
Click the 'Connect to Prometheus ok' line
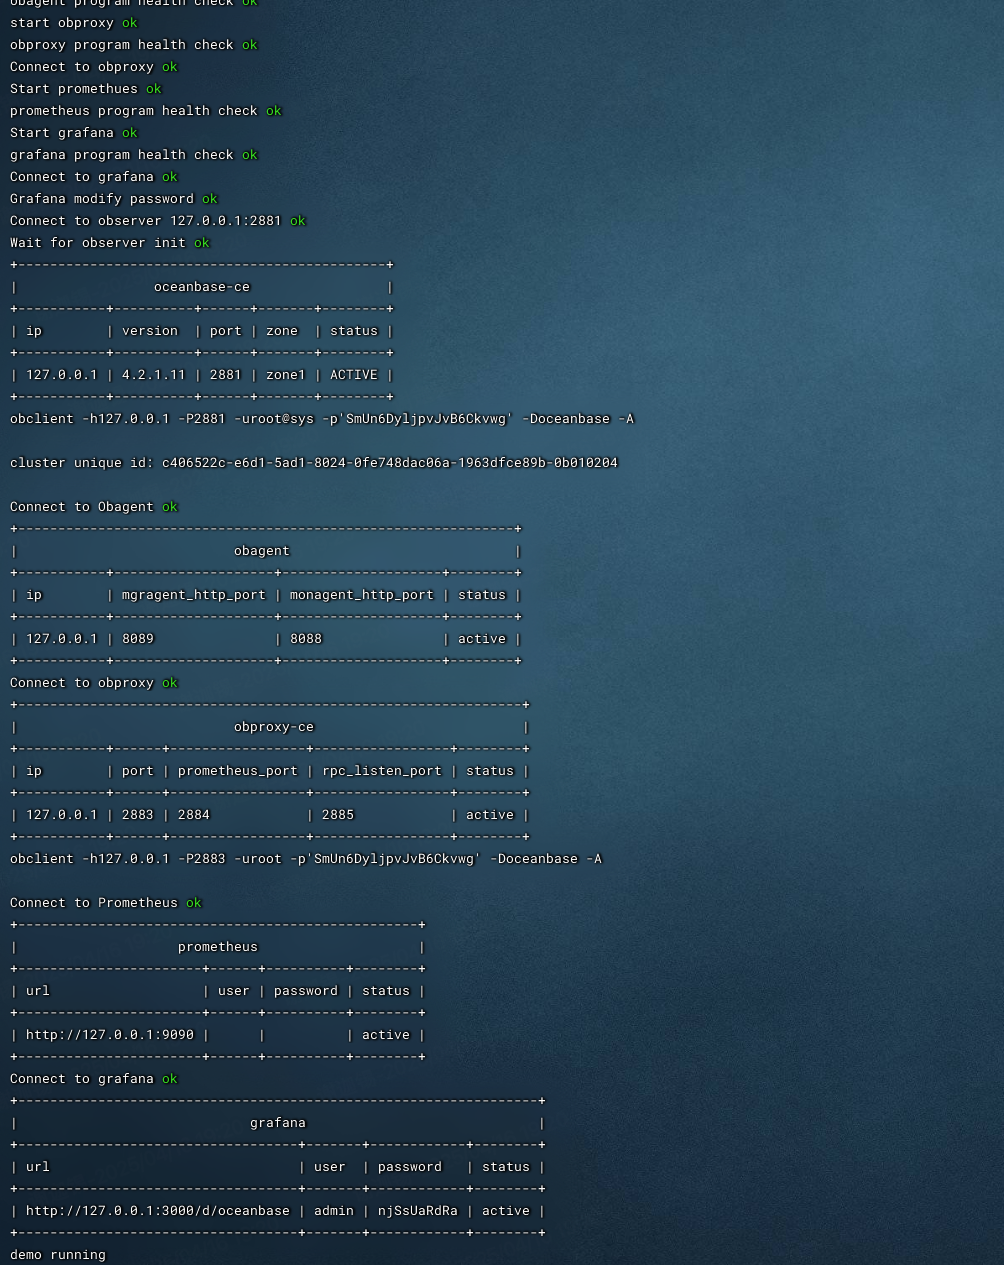[106, 903]
